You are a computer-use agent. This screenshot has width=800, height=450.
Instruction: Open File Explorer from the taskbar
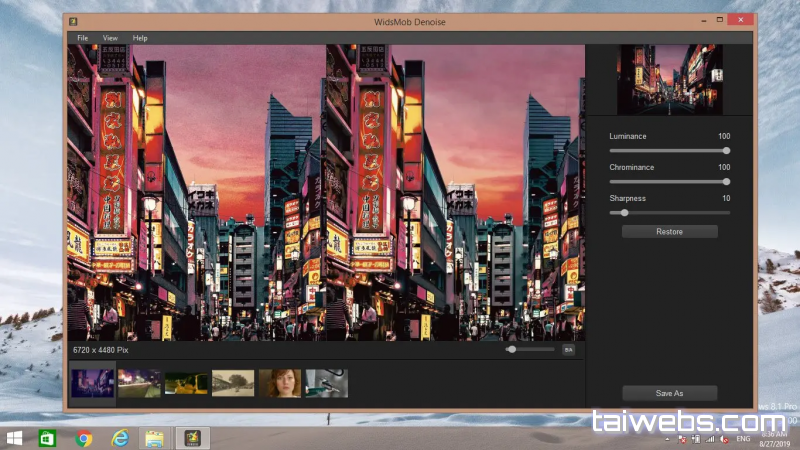click(154, 438)
